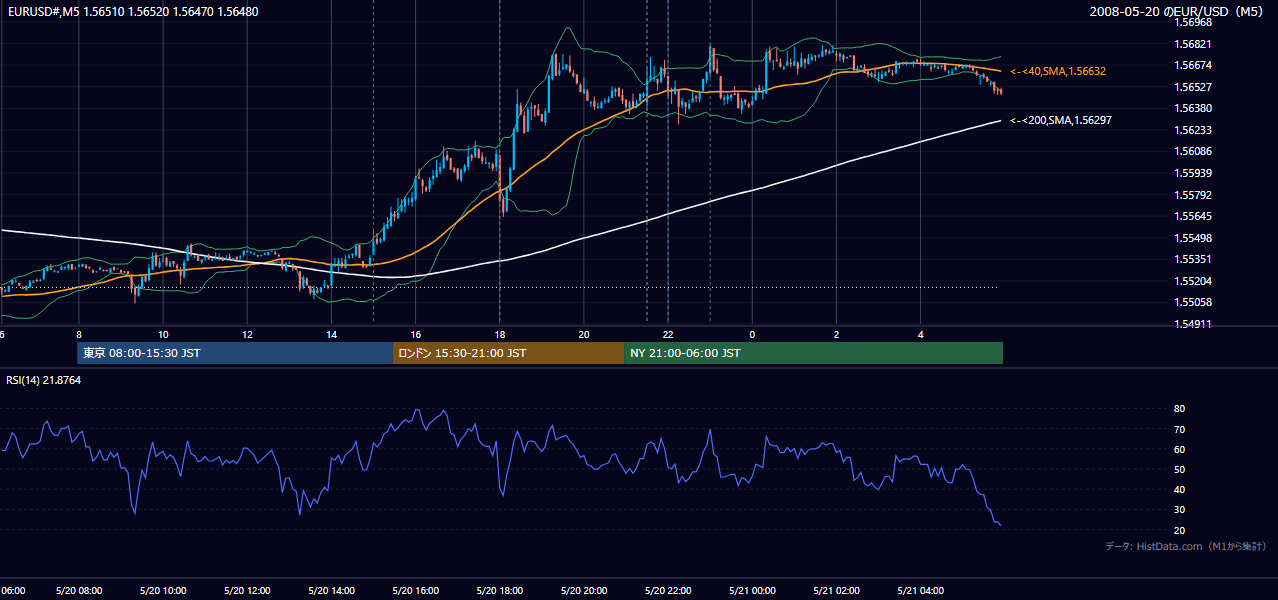Click price axis label 1.56527
Image resolution: width=1278 pixels, height=600 pixels.
[1193, 87]
